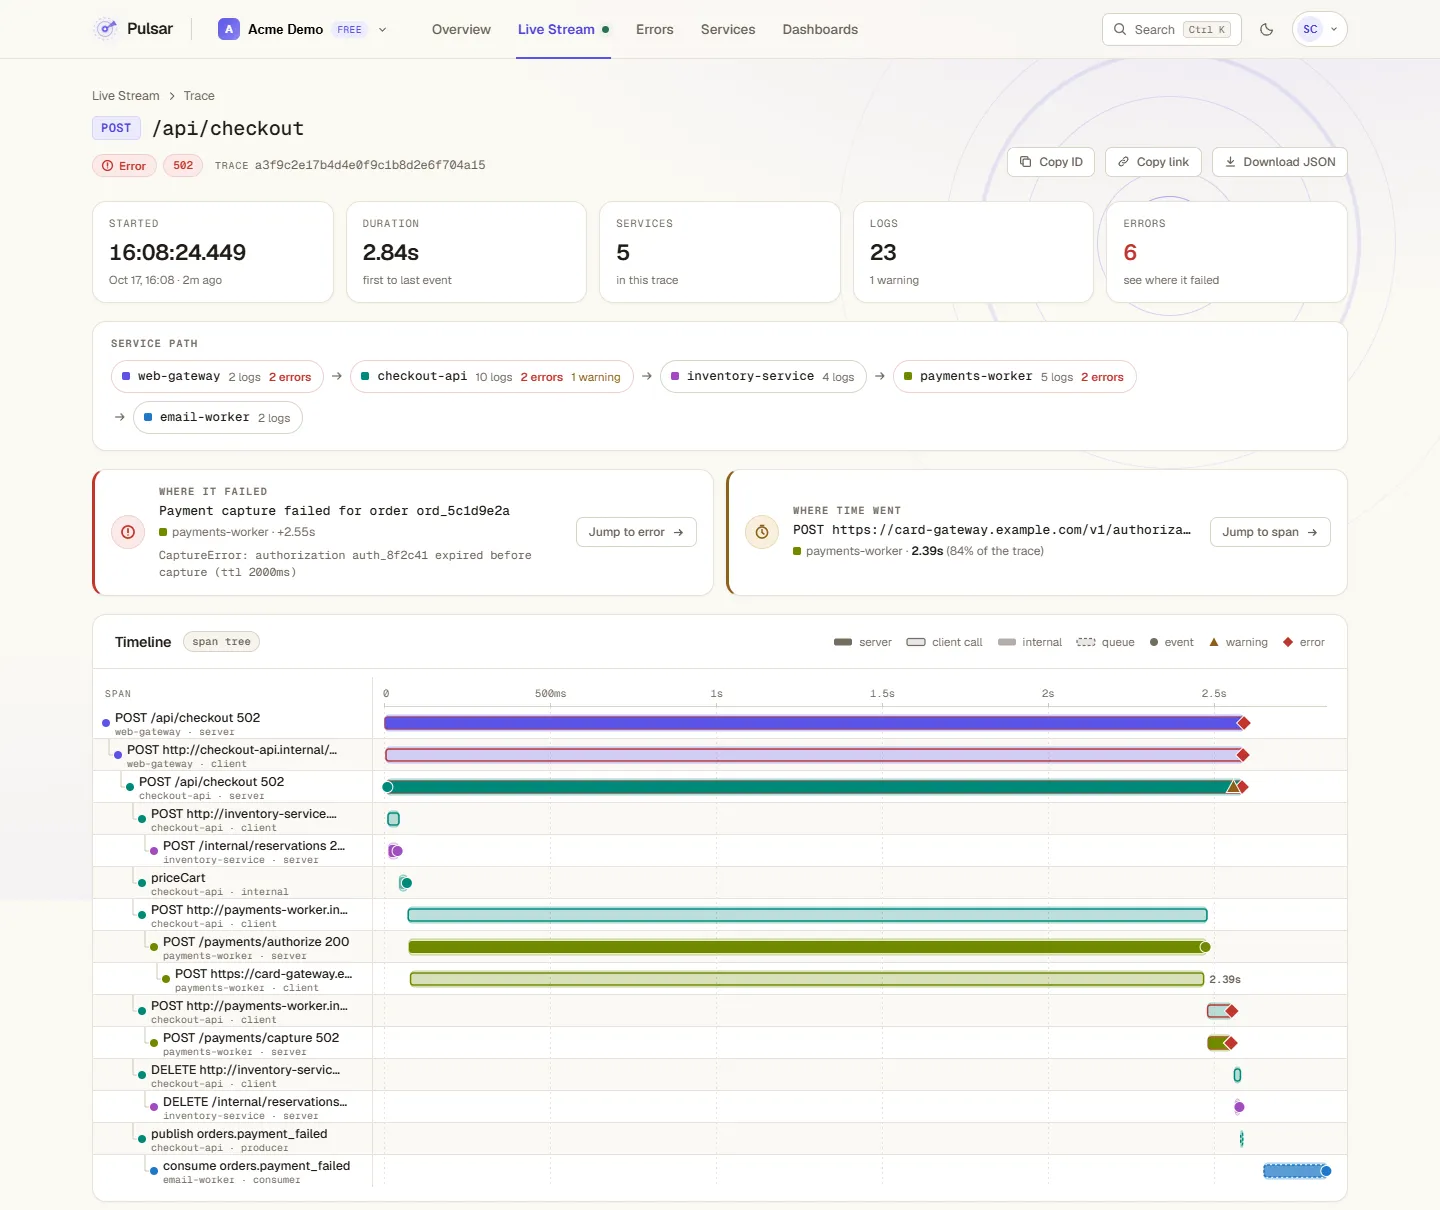Toggle dark mode moon icon
Viewport: 1440px width, 1210px height.
pyautogui.click(x=1267, y=29)
